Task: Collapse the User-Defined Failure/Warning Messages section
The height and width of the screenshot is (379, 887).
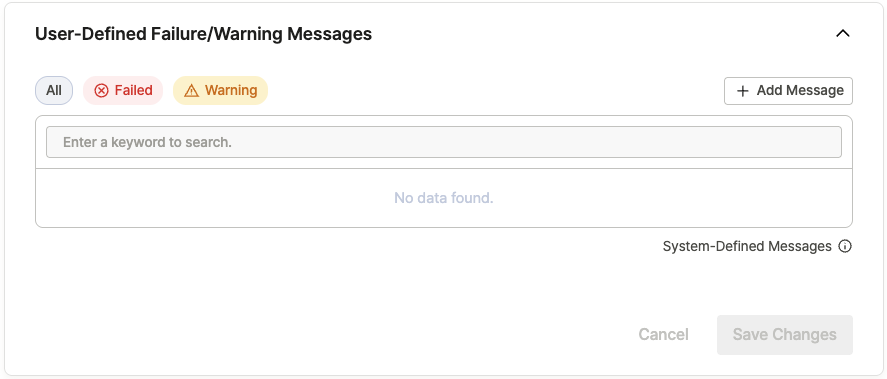Action: pyautogui.click(x=842, y=34)
